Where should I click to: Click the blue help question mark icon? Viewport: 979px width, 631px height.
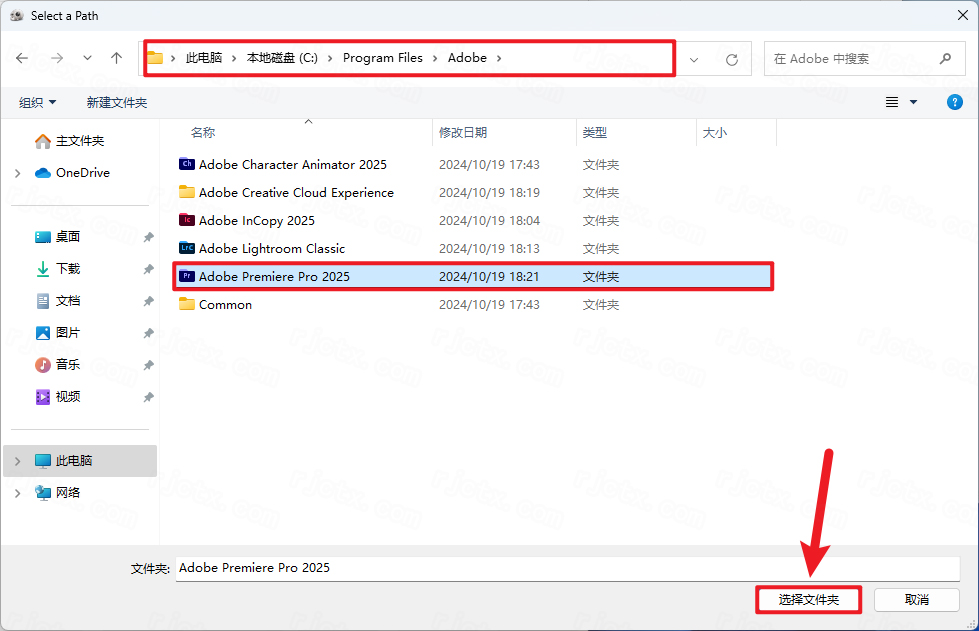click(x=954, y=102)
